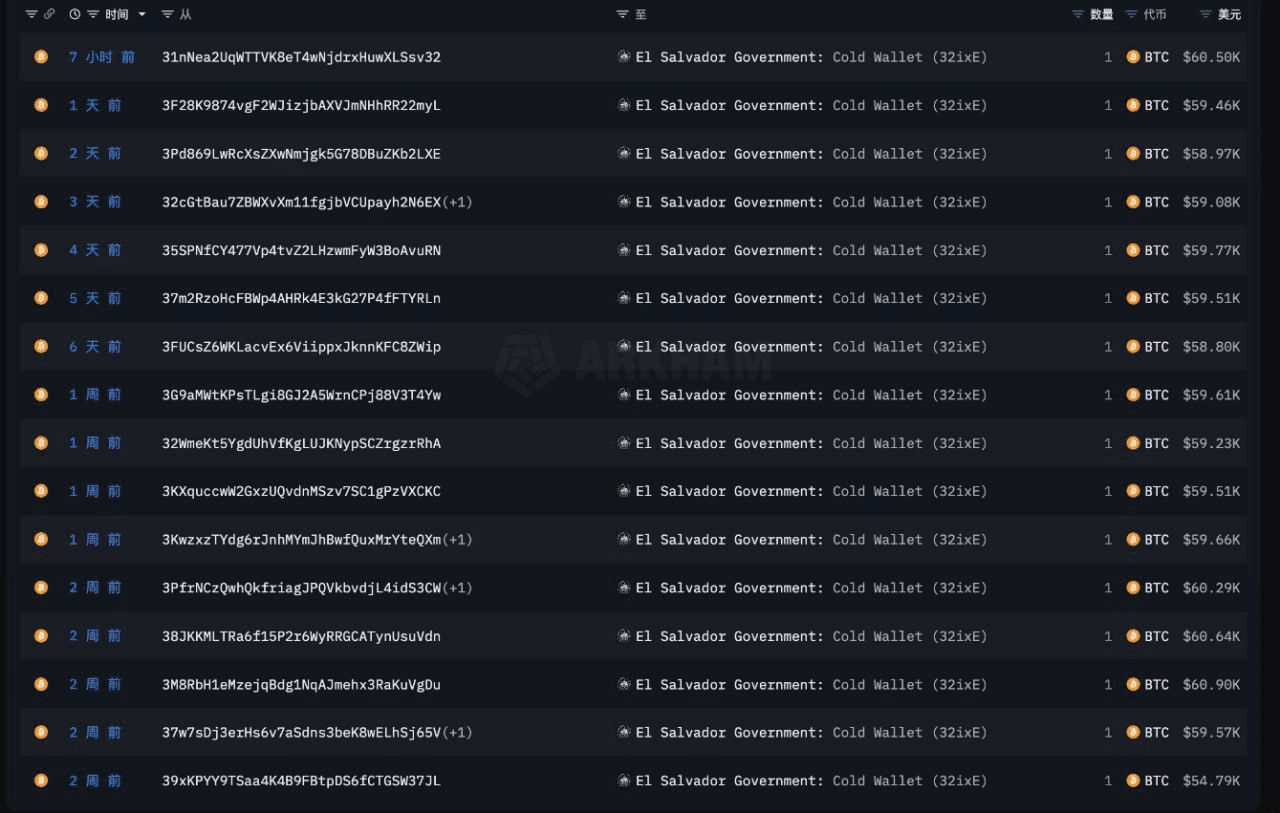Open address 39xKPYY9TSaa4K4B9FBtpDS6fCTGSW37JL
Viewport: 1280px width, 813px height.
(x=301, y=780)
